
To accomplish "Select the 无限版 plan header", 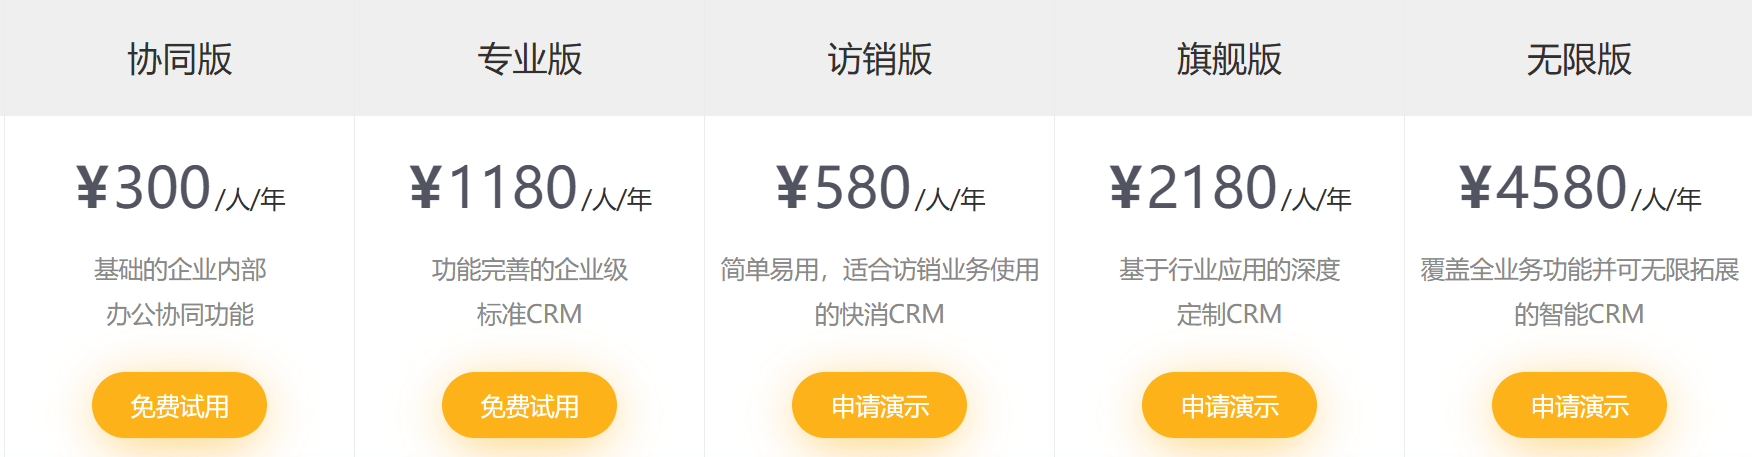I will tap(1579, 59).
